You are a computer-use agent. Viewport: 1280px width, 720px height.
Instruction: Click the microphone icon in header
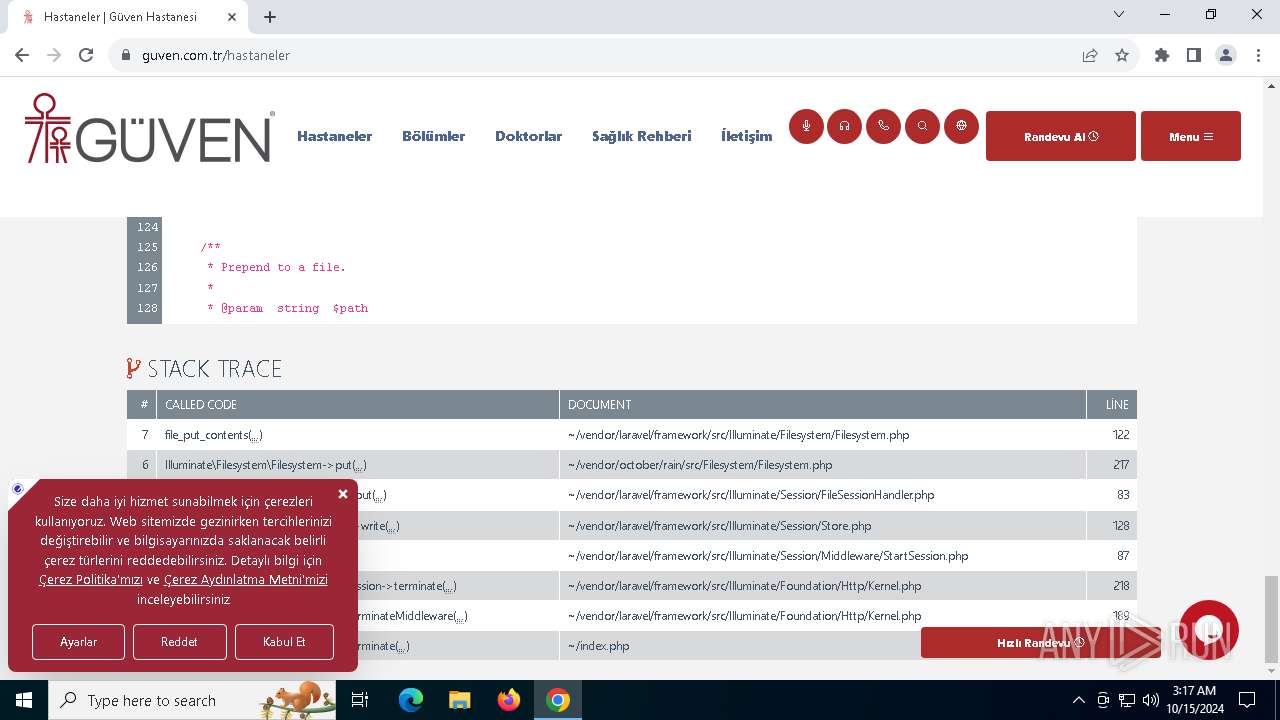point(806,126)
